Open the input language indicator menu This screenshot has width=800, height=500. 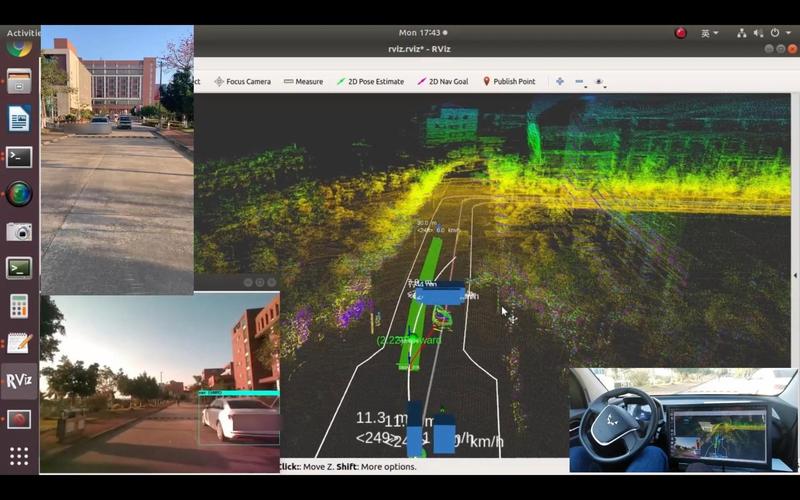[x=708, y=32]
